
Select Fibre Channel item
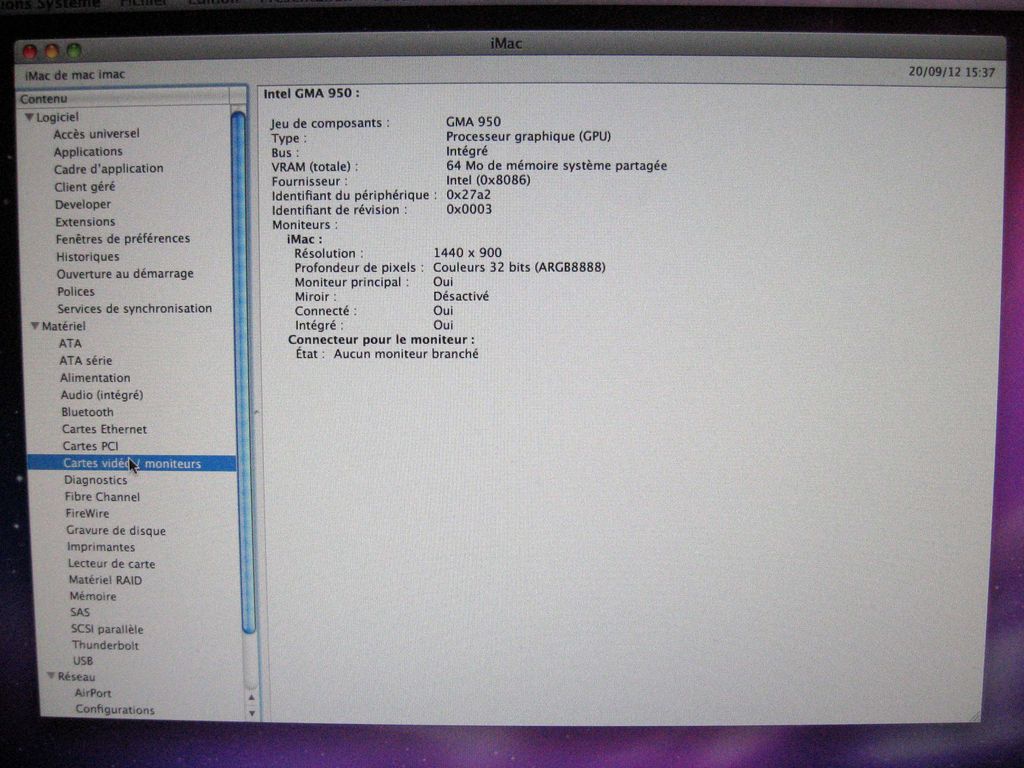pyautogui.click(x=103, y=497)
